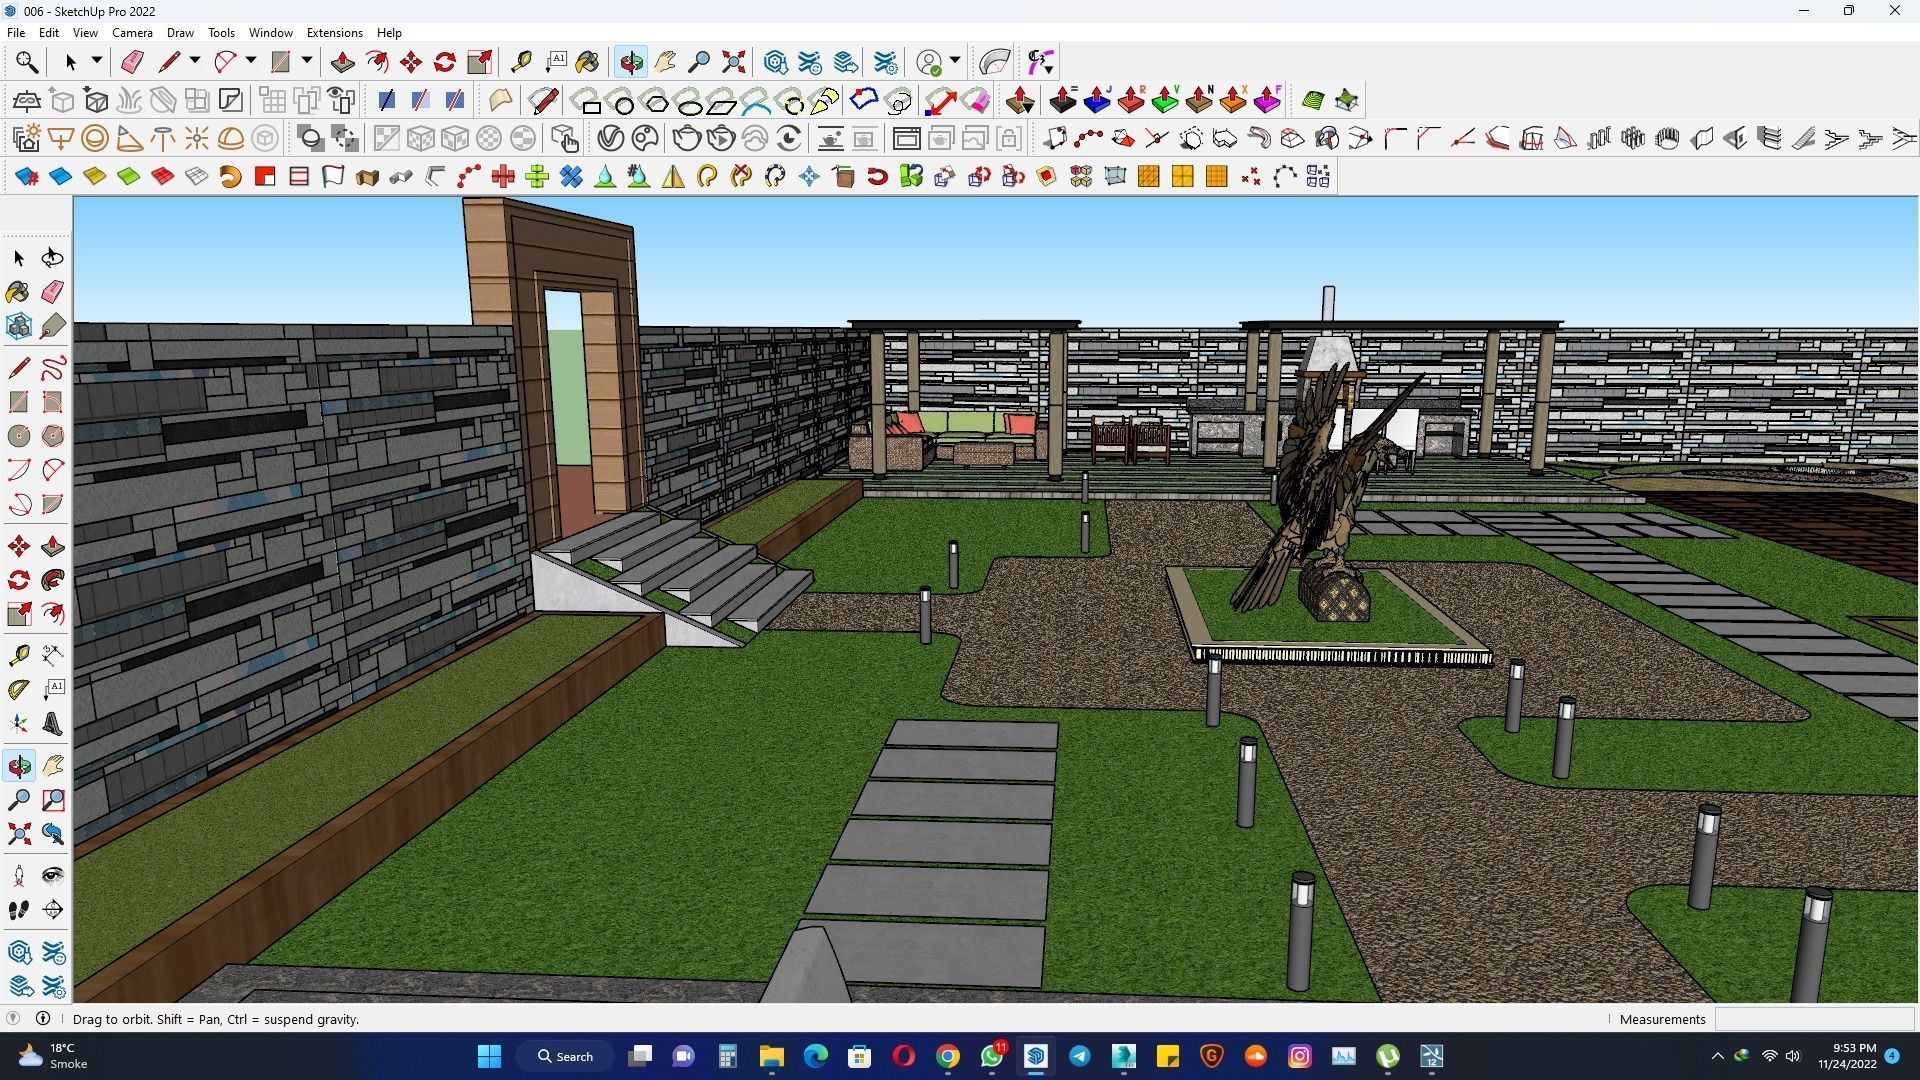This screenshot has width=1920, height=1080.
Task: Open Google Chrome from the taskbar
Action: click(947, 1056)
